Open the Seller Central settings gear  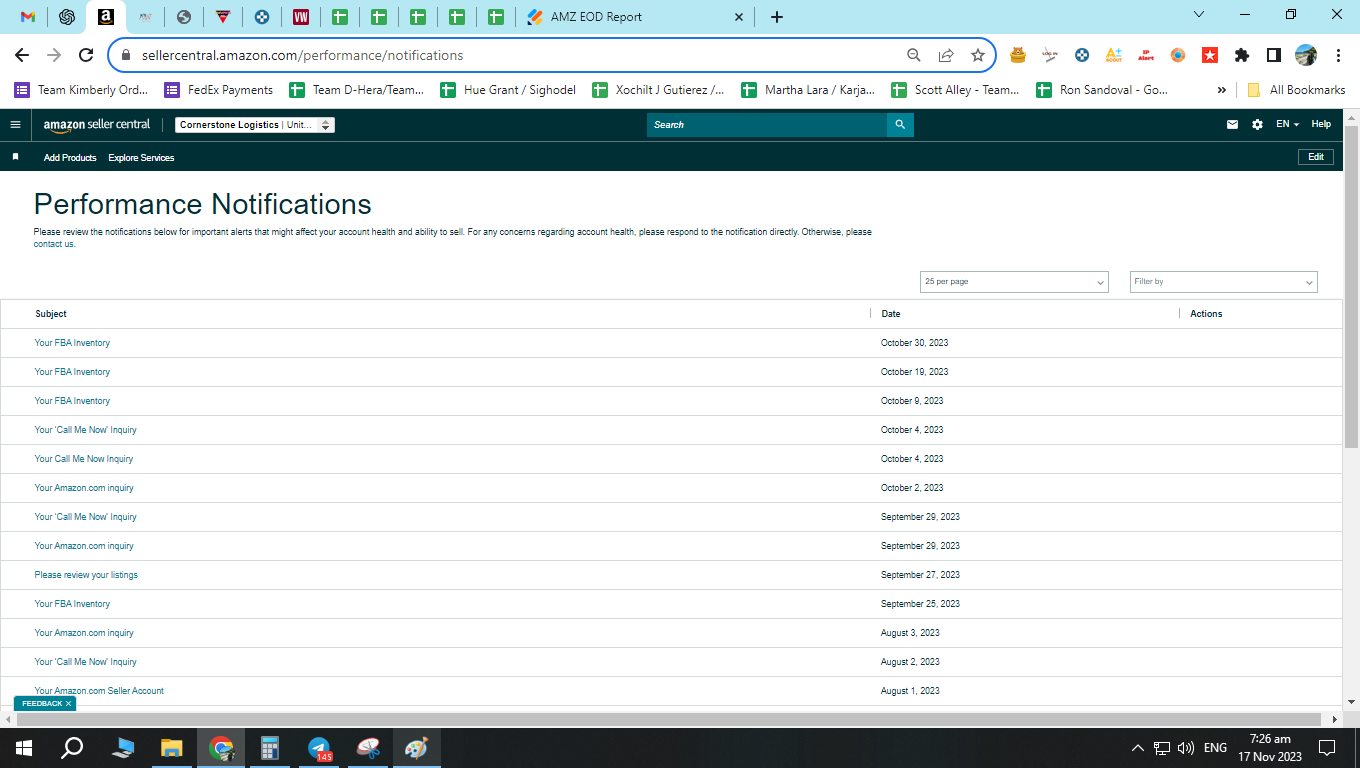(1257, 125)
